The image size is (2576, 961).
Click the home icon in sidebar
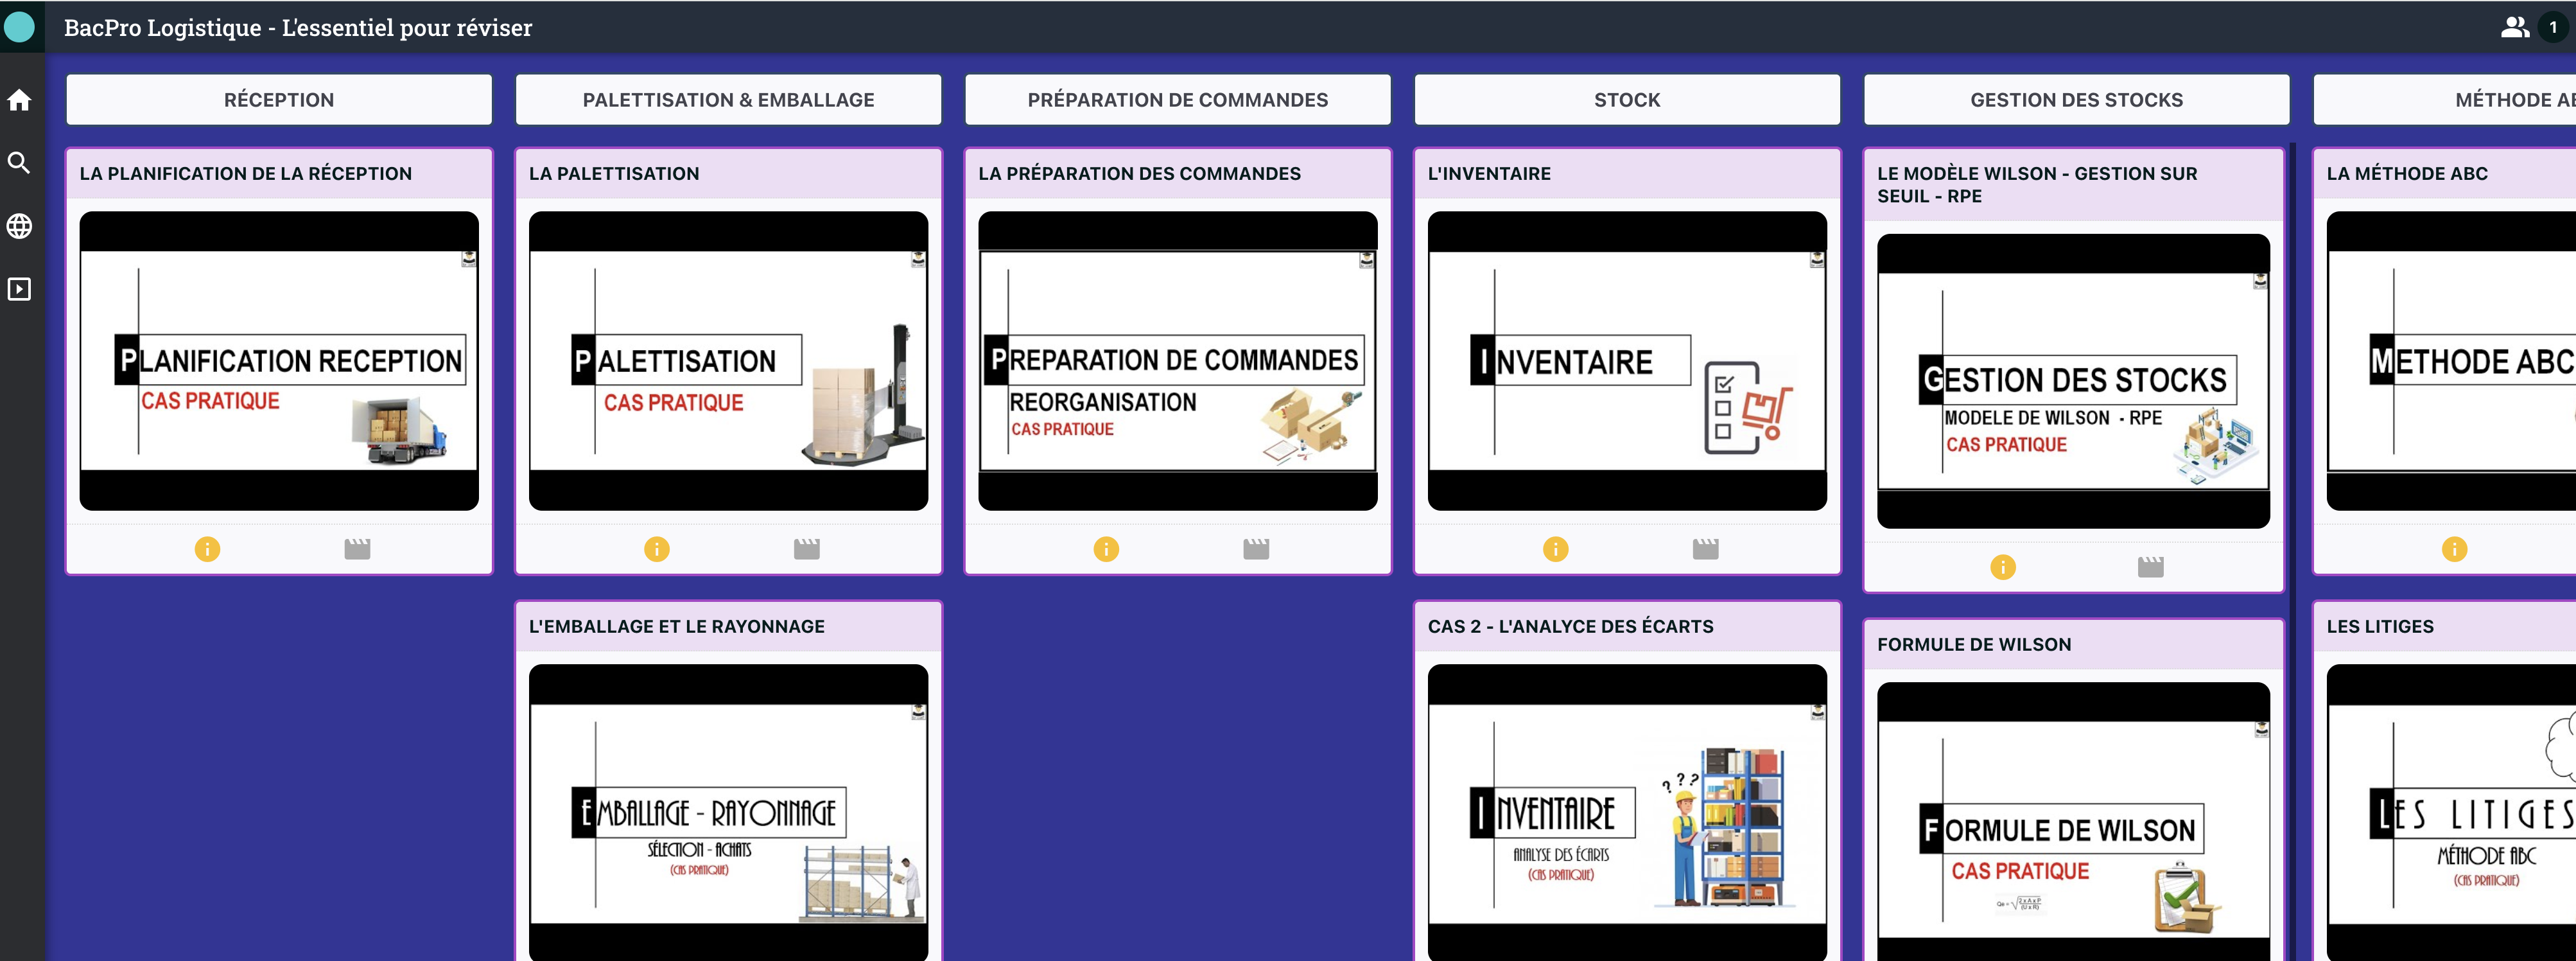pos(19,100)
